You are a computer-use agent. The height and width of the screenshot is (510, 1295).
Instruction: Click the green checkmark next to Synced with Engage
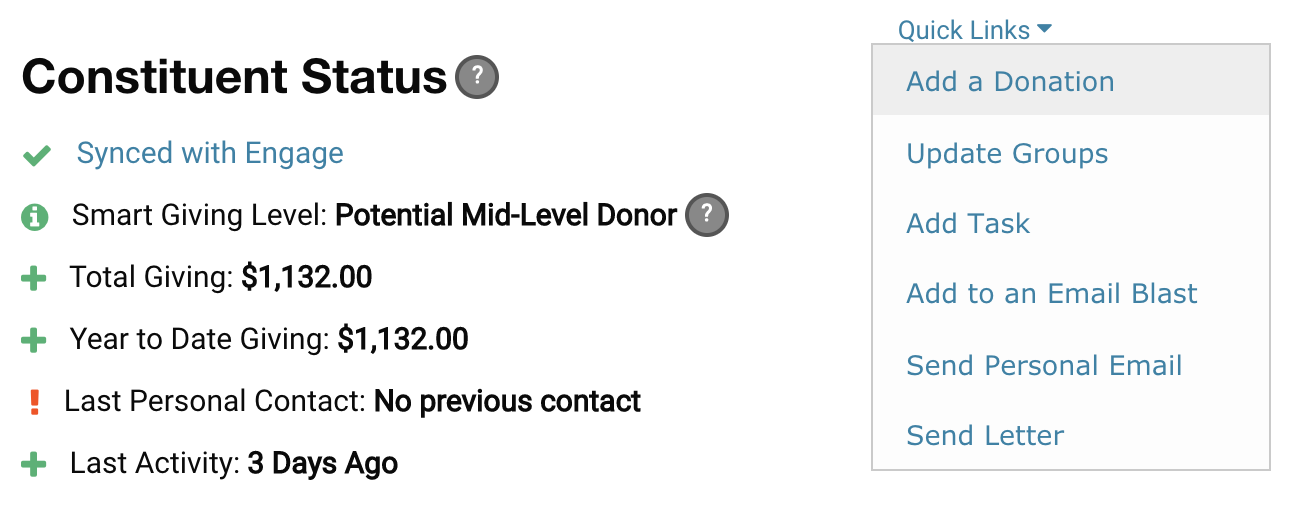(37, 155)
